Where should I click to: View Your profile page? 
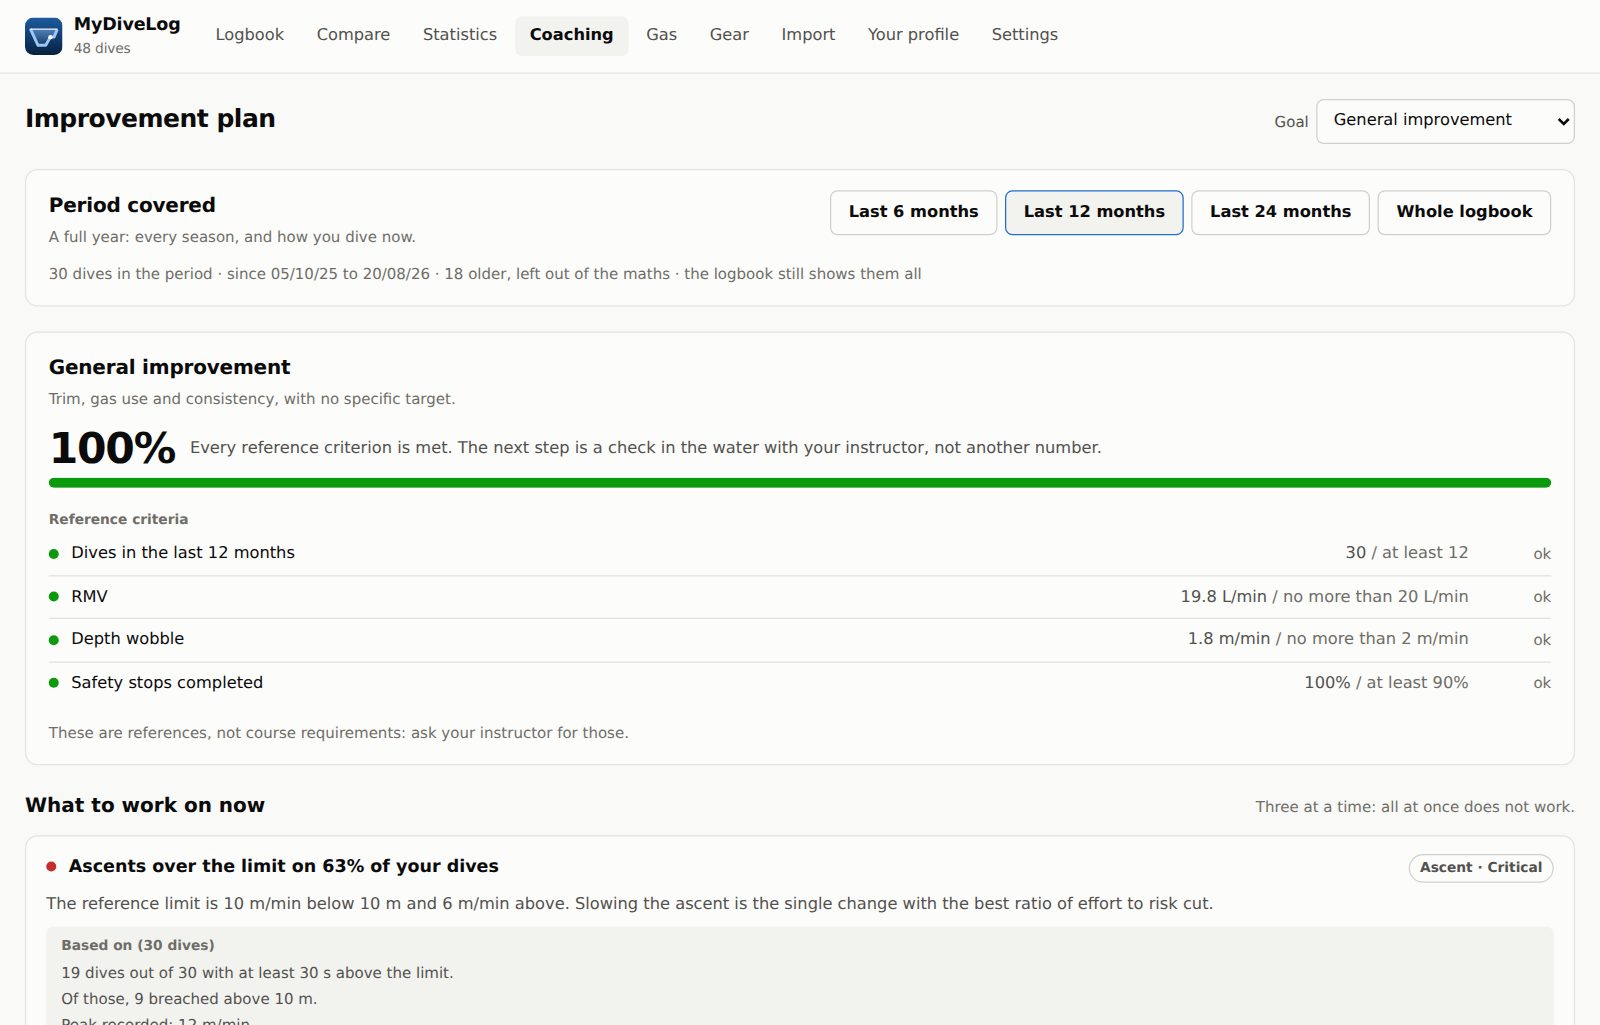pos(913,35)
